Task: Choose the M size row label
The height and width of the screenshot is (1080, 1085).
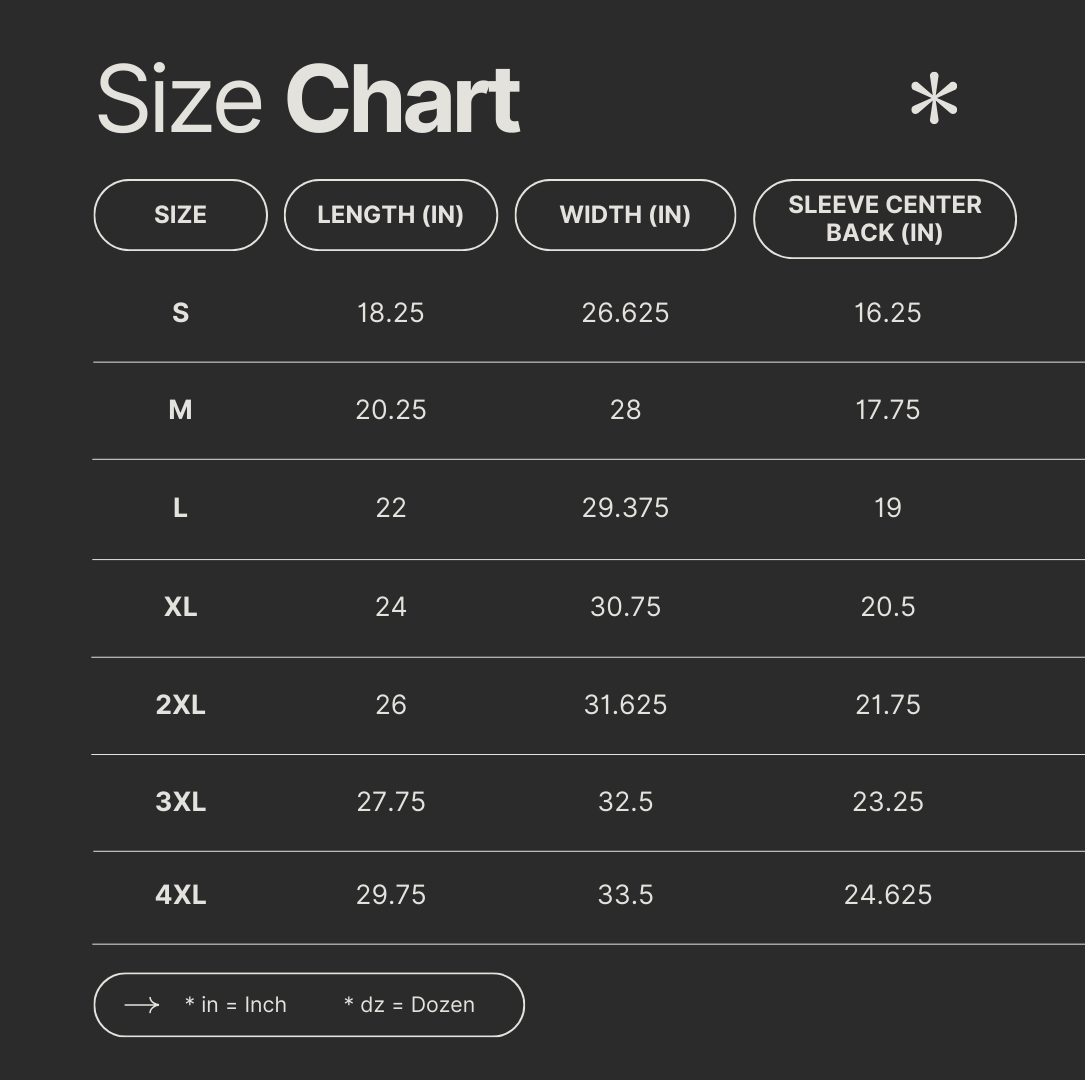Action: tap(180, 410)
